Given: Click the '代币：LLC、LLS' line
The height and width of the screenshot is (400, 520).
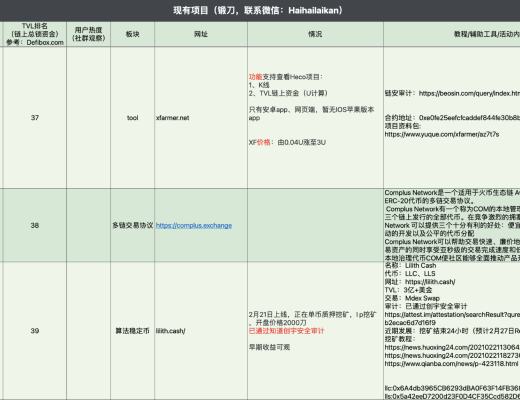Looking at the screenshot, I should pyautogui.click(x=410, y=274).
